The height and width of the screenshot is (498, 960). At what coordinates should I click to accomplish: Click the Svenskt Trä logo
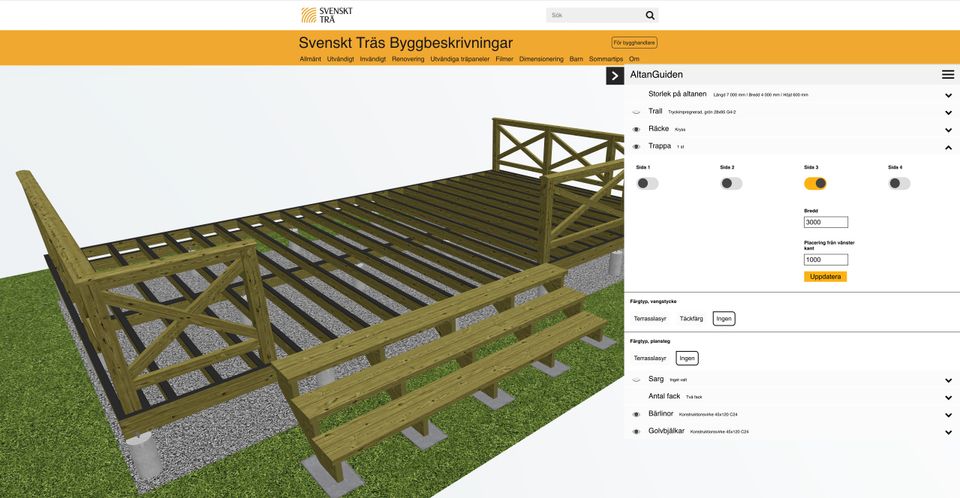tap(326, 15)
